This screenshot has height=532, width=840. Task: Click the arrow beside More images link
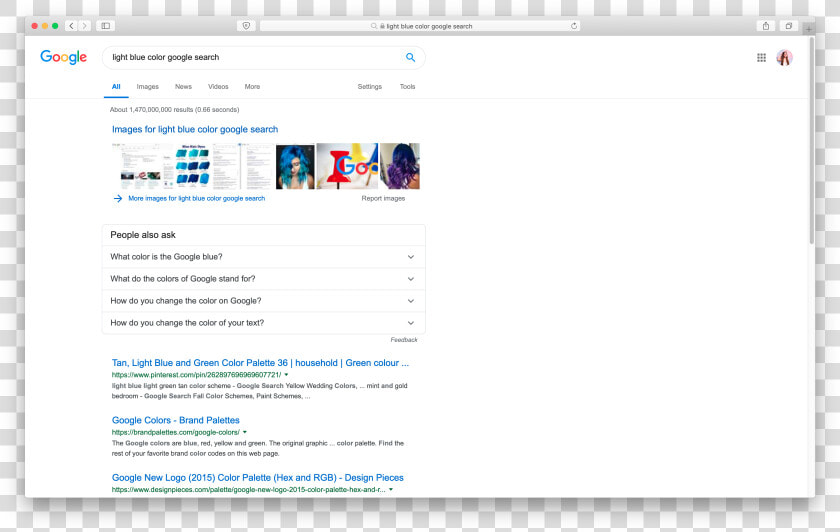click(x=118, y=198)
